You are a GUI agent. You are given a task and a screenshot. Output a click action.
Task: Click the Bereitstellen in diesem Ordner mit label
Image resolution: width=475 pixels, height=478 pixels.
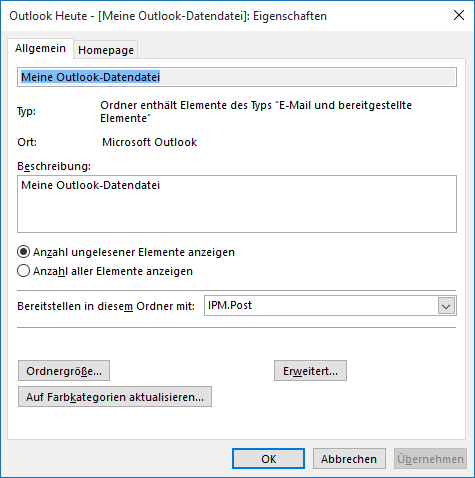(x=106, y=306)
